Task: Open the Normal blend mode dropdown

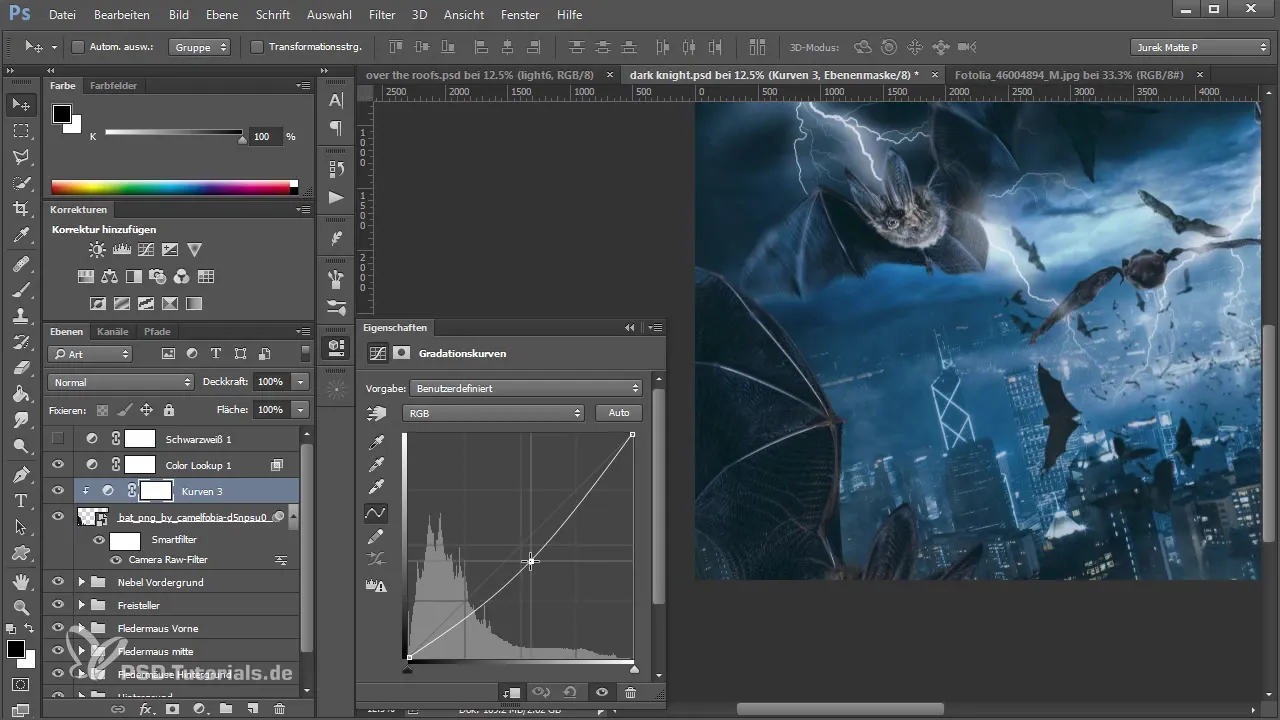Action: (x=120, y=382)
